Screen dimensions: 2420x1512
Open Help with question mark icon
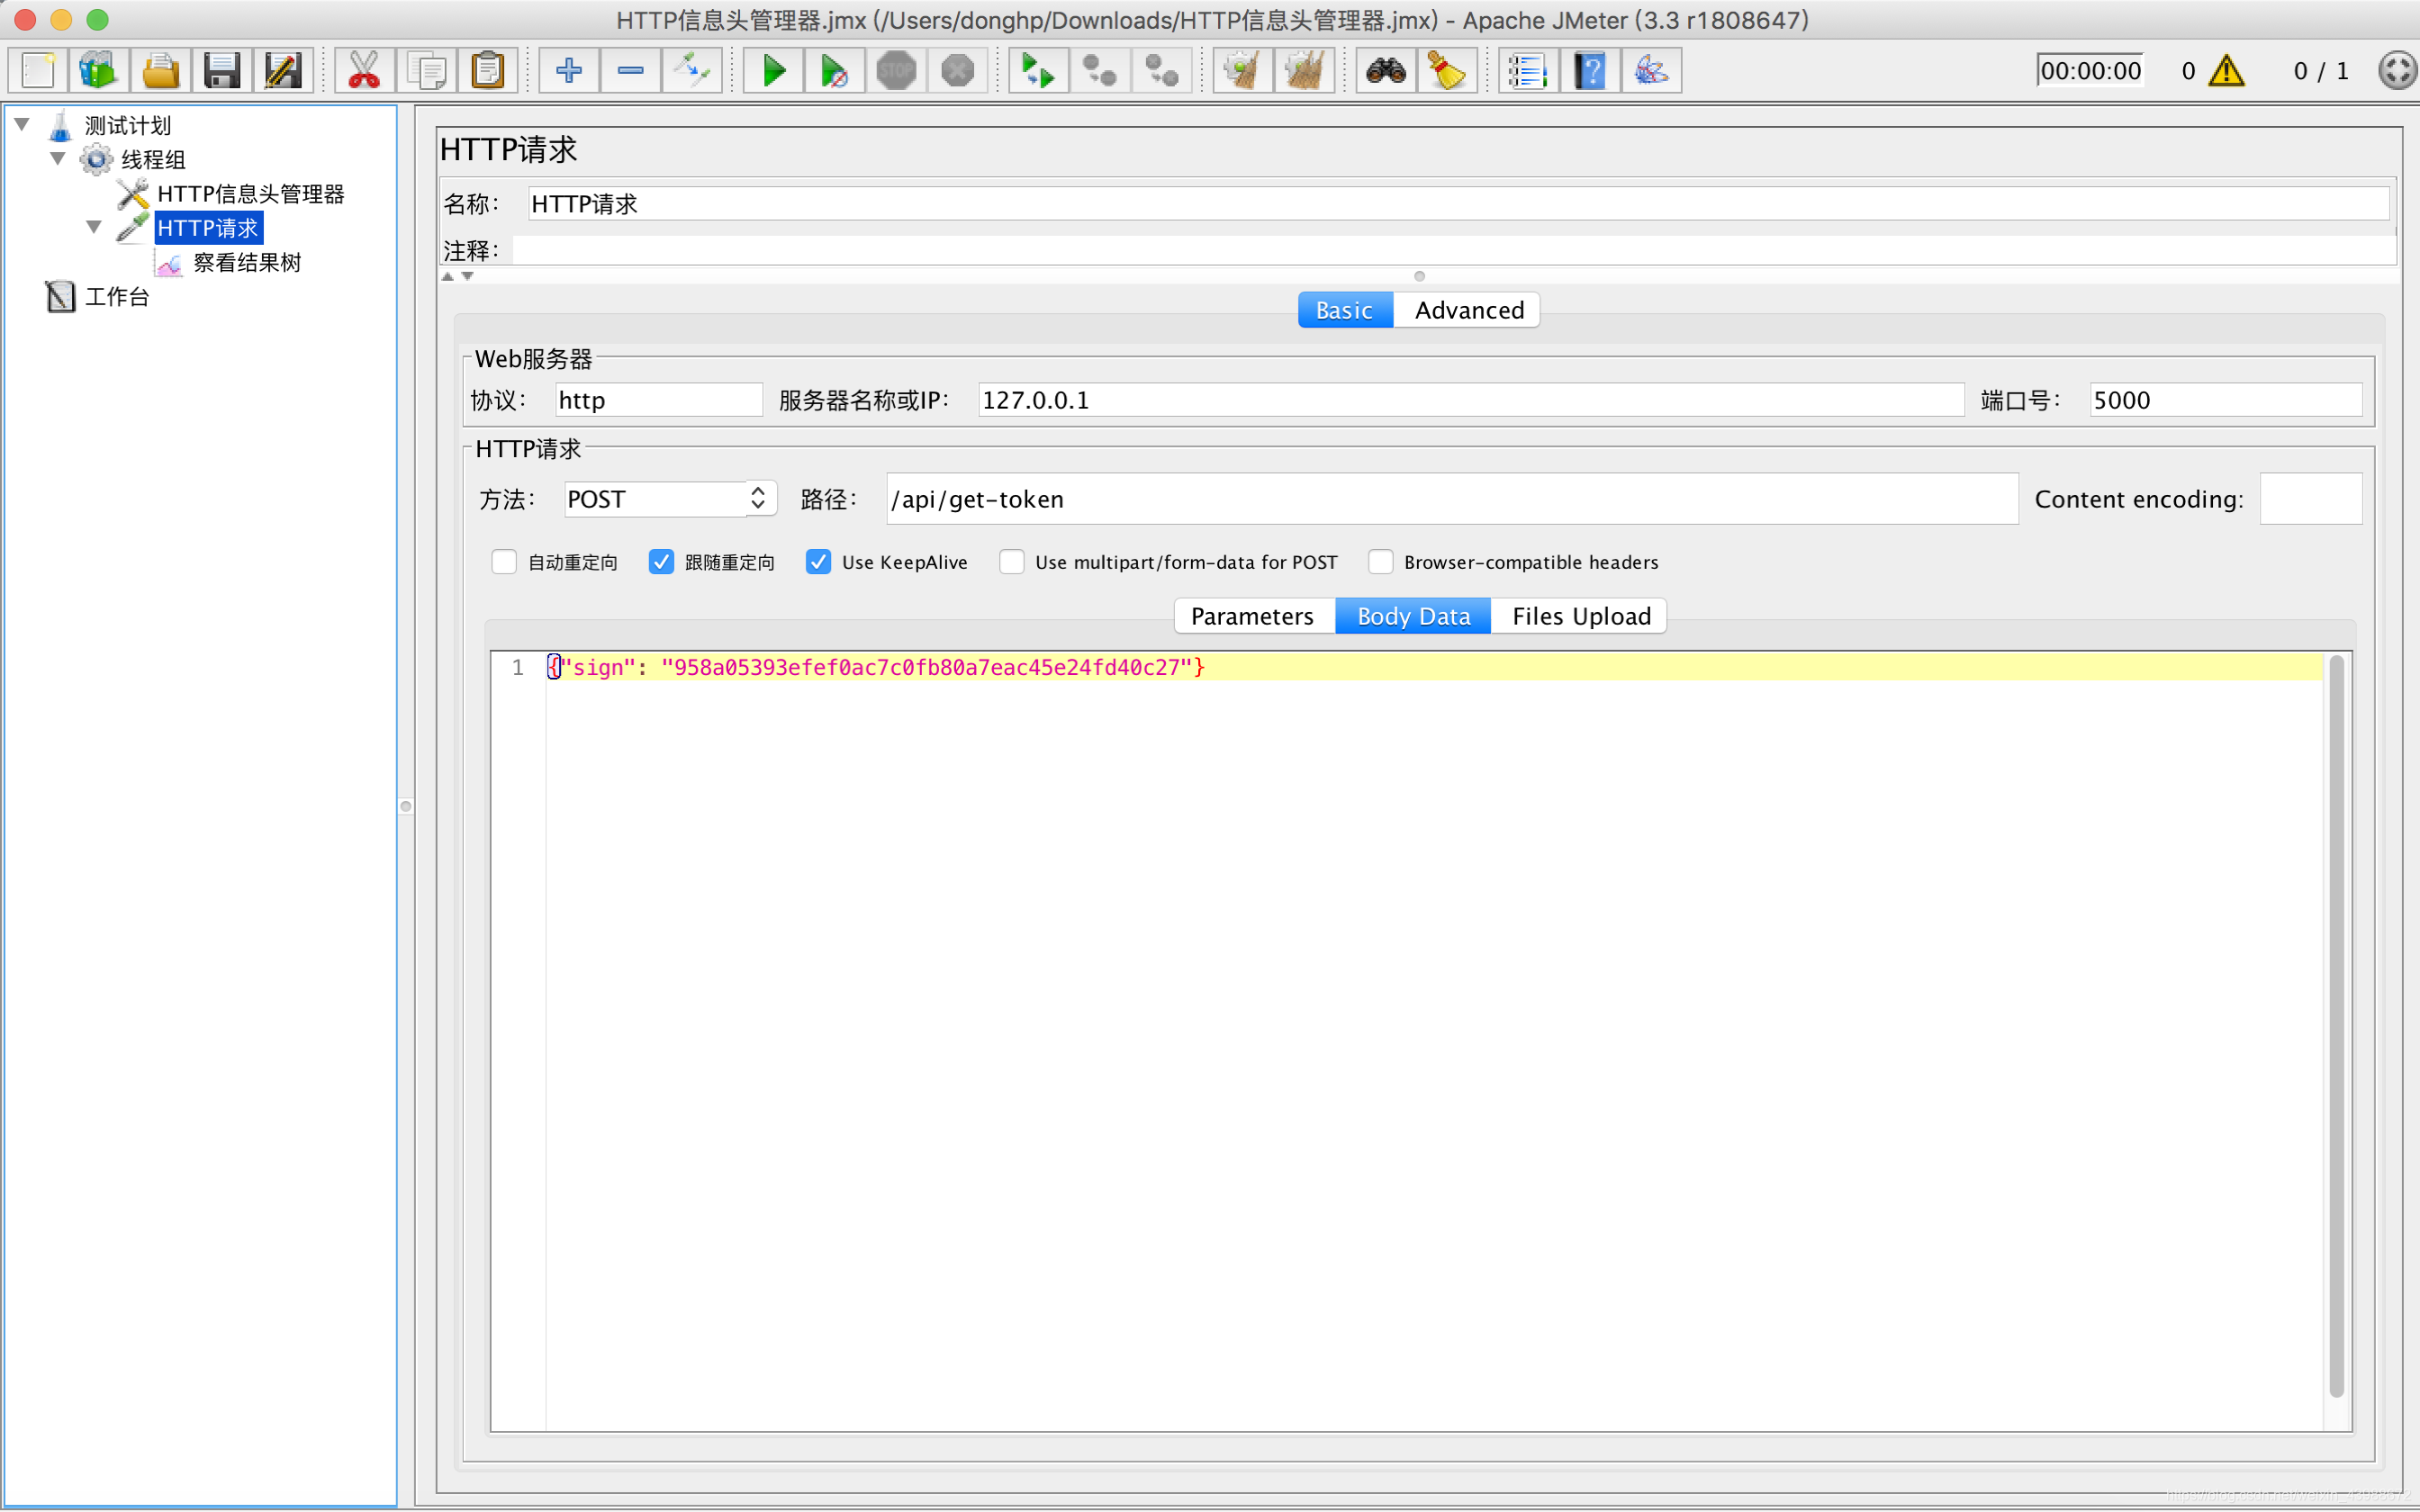click(x=1590, y=71)
